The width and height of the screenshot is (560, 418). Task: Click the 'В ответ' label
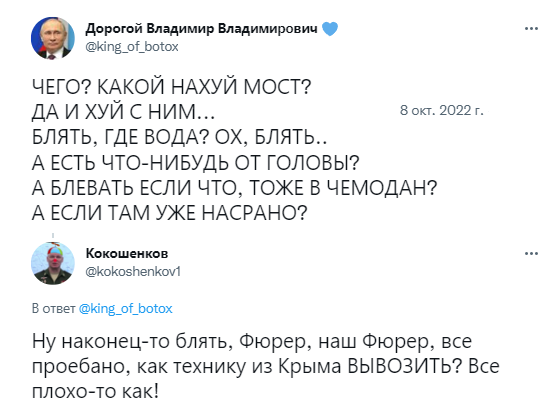point(54,308)
